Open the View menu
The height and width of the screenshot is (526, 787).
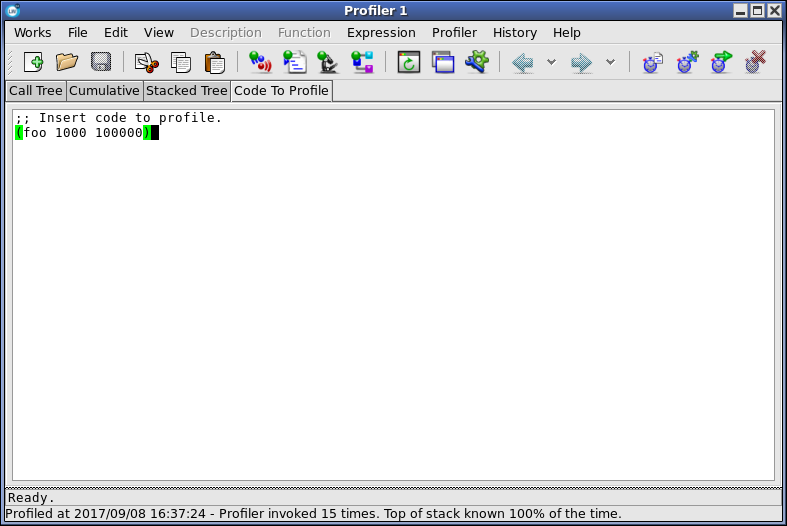[159, 33]
